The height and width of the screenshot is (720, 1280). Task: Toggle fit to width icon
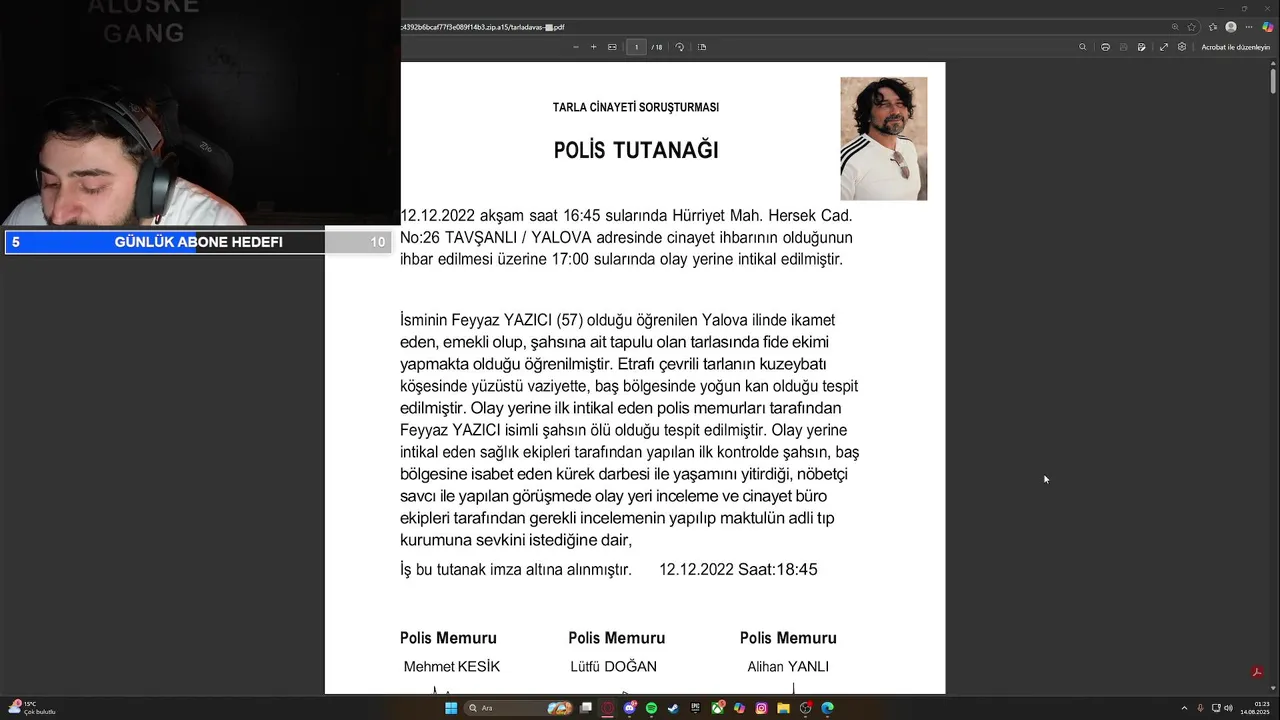612,47
